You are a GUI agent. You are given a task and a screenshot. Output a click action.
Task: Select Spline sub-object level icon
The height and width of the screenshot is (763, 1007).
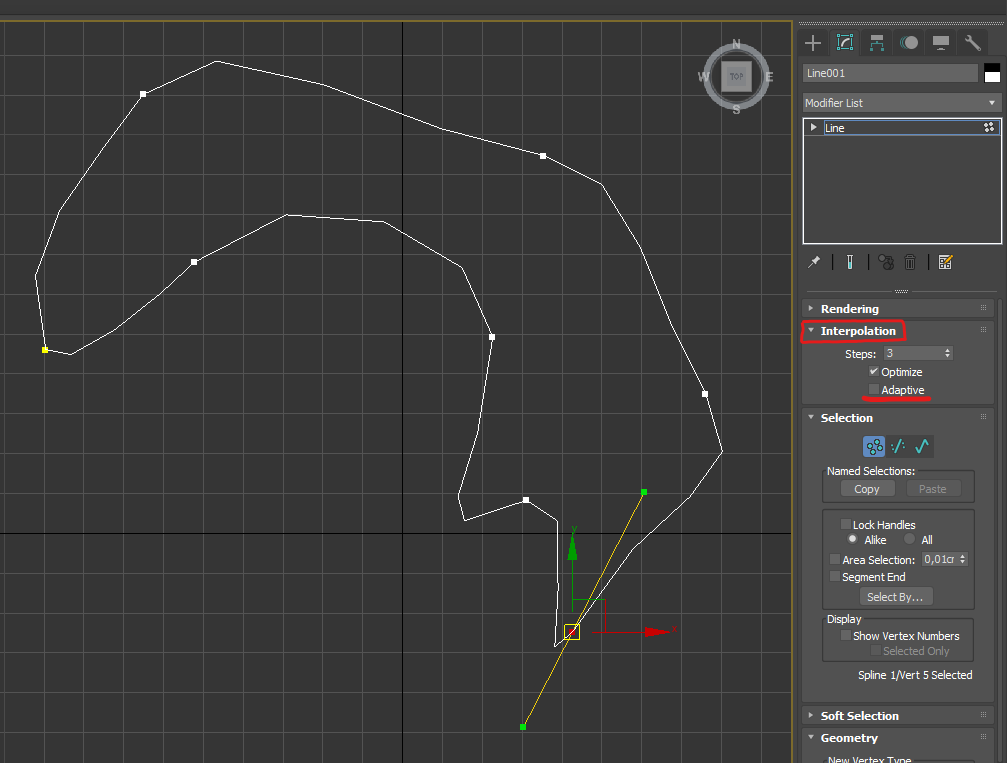(x=922, y=447)
